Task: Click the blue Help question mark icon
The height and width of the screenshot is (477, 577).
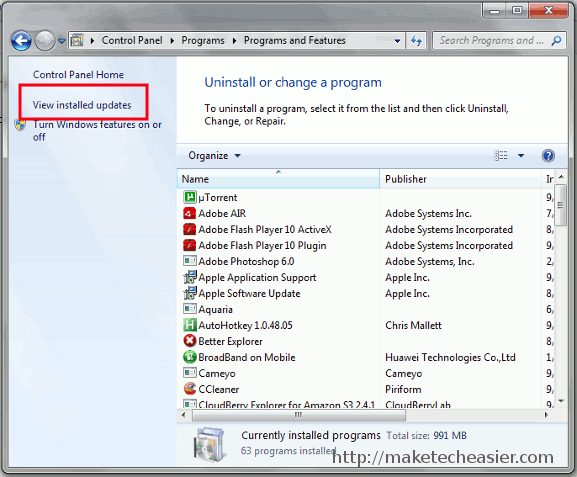Action: 548,156
